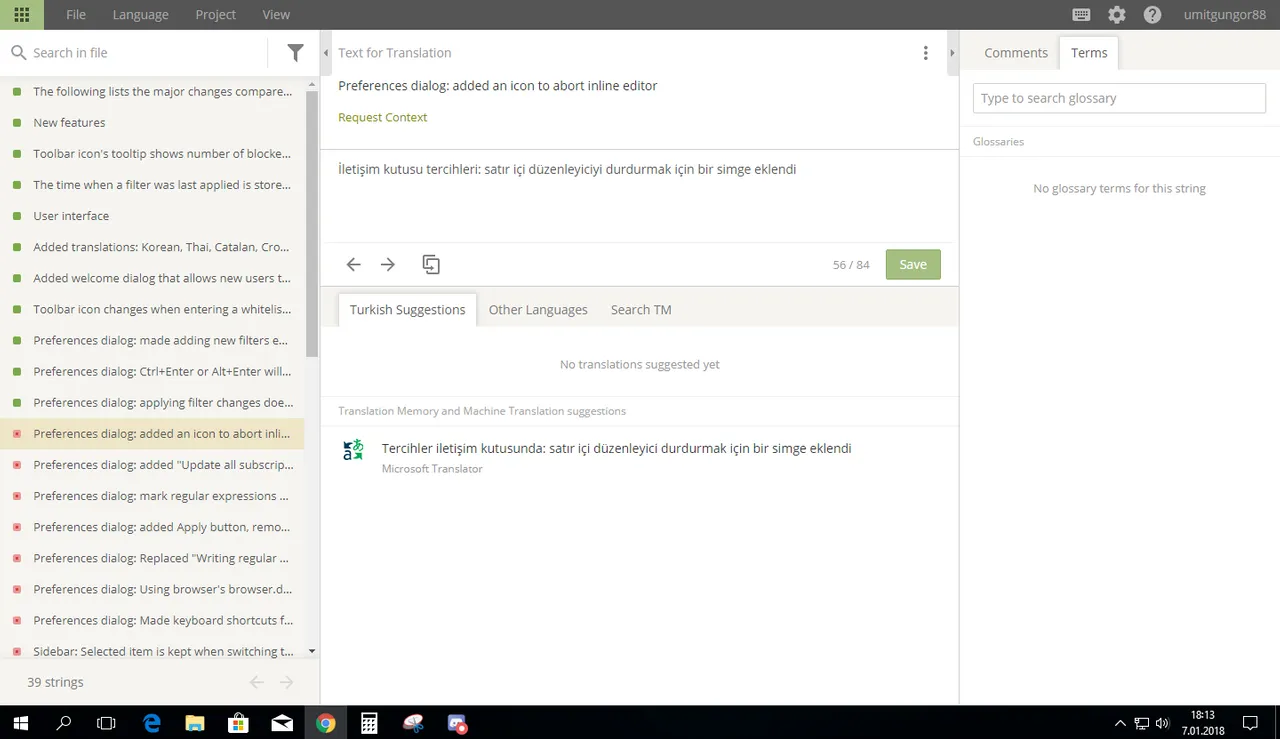Select 'The time when a filter was last applied' string
Image resolution: width=1280 pixels, height=739 pixels.
(152, 185)
